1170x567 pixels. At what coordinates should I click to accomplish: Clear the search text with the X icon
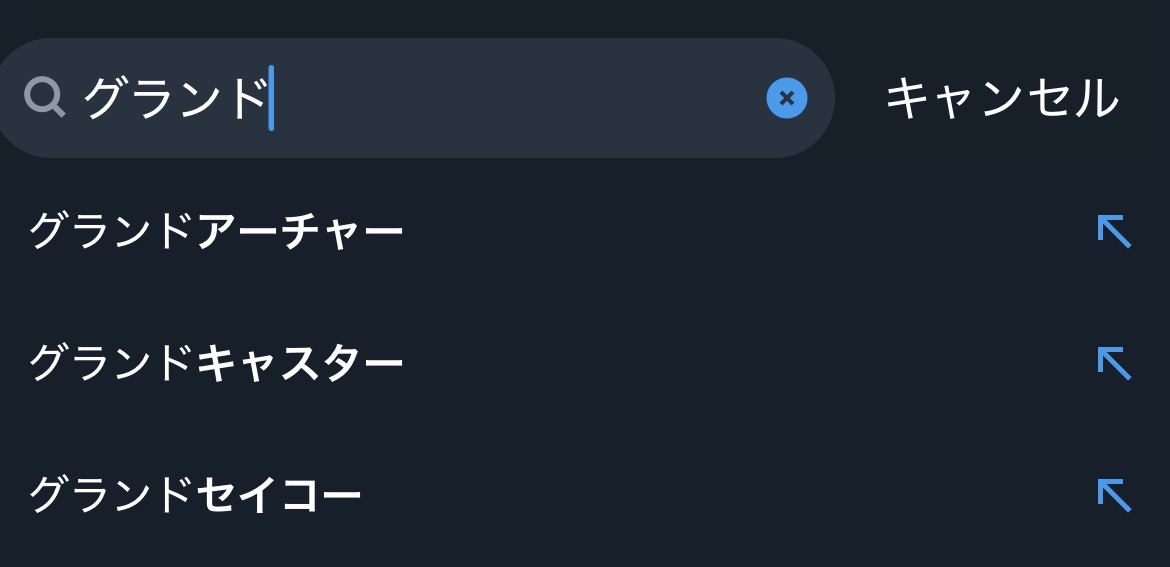(787, 98)
